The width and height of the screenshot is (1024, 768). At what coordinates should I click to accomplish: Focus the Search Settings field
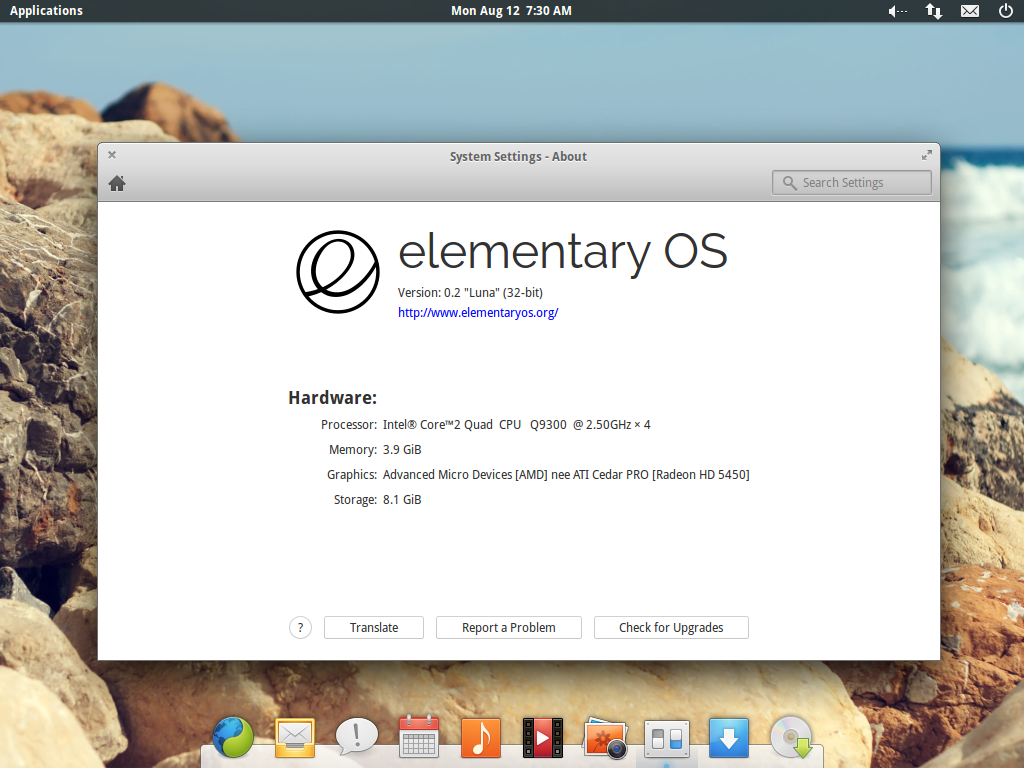[852, 183]
